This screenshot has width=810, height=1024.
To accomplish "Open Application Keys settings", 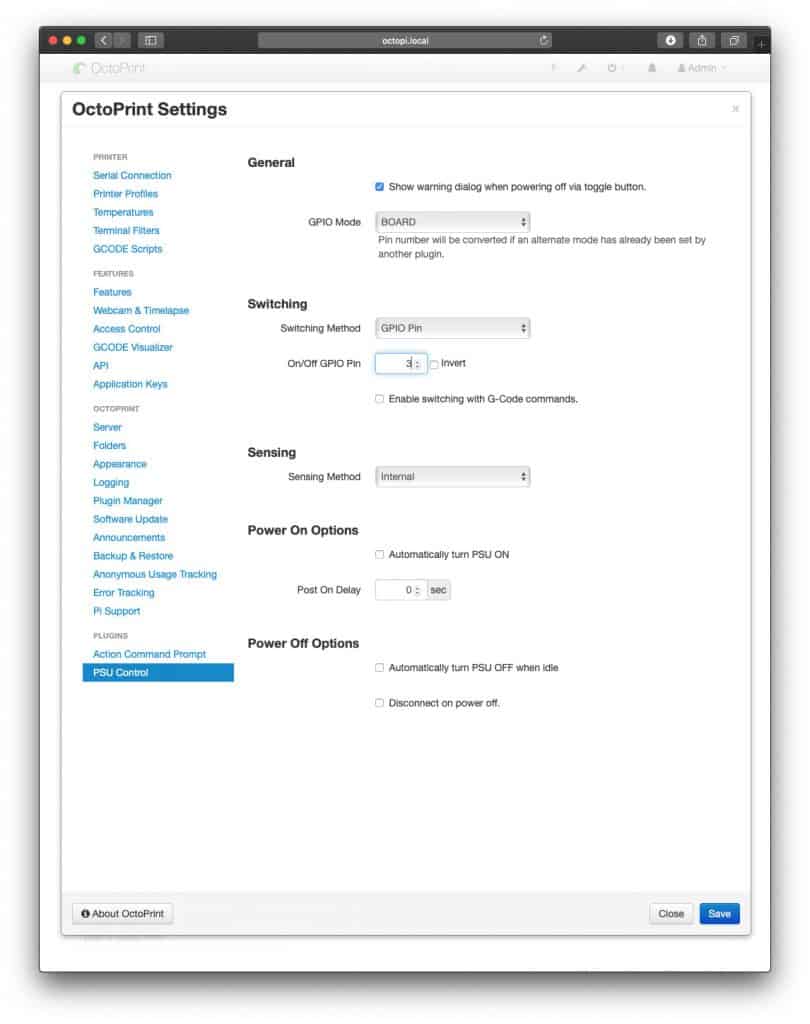I will coord(130,383).
